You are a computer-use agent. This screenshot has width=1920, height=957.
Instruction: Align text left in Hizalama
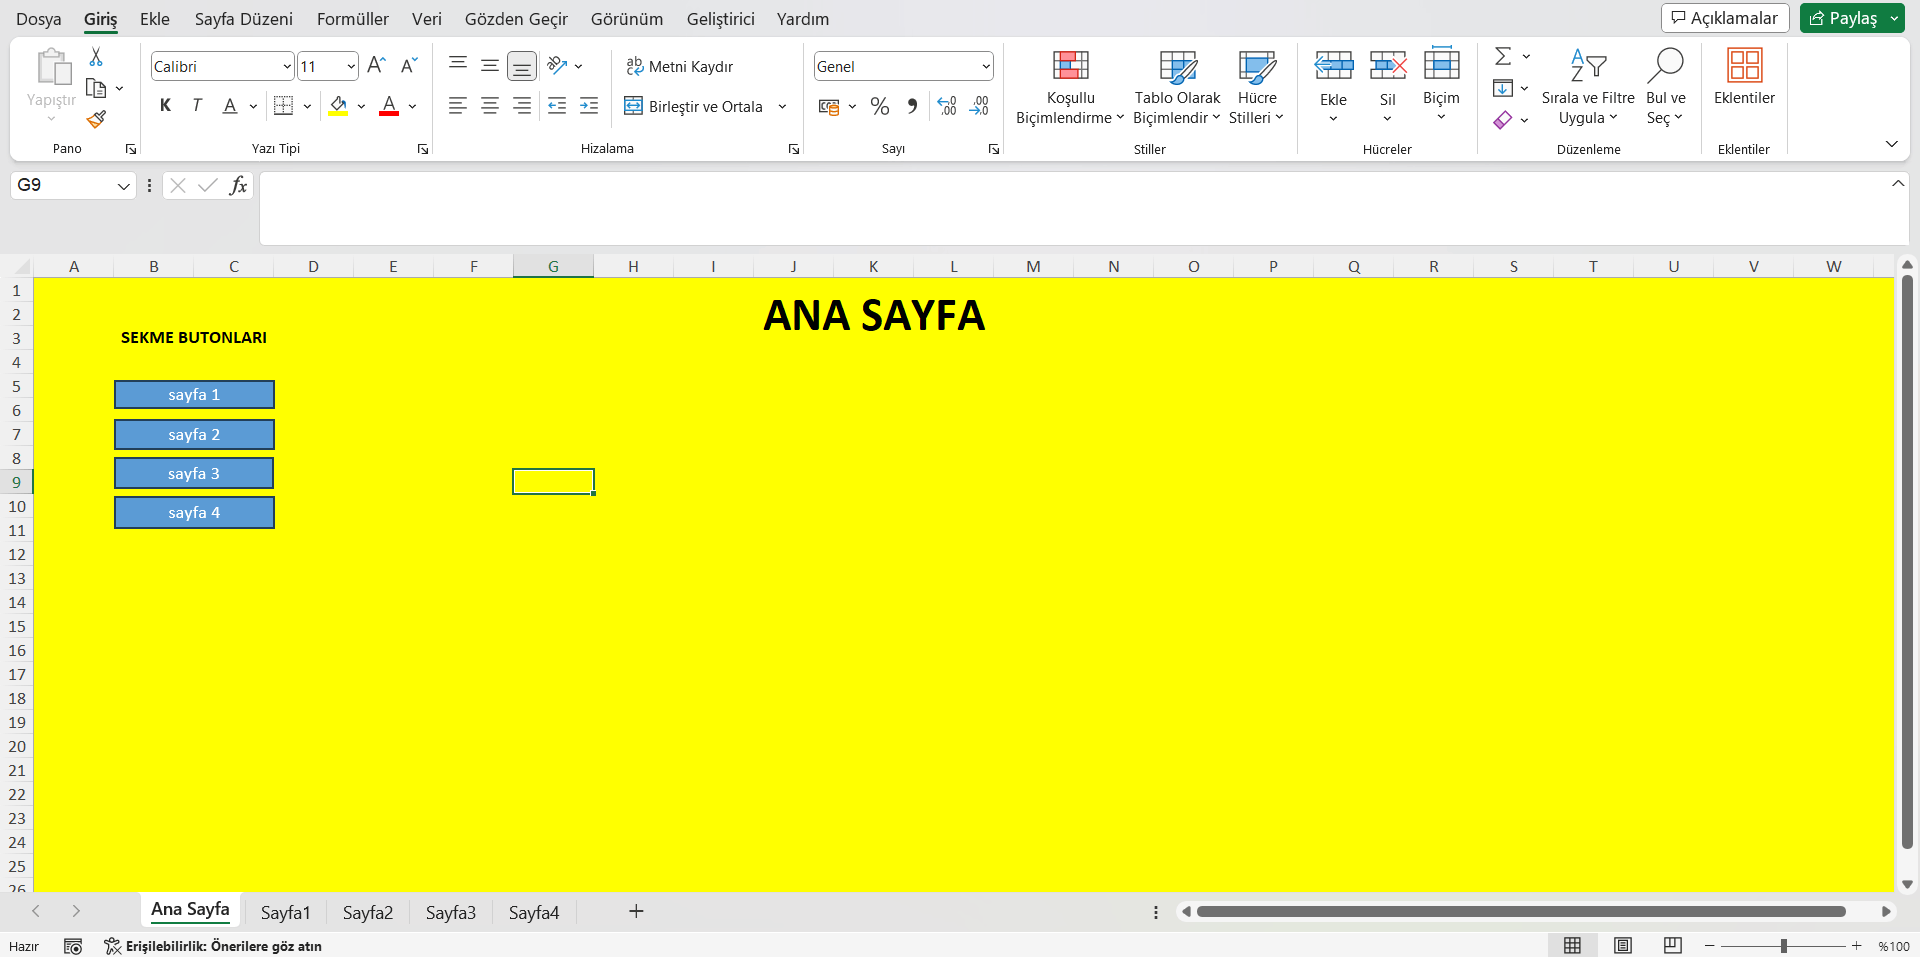tap(458, 106)
